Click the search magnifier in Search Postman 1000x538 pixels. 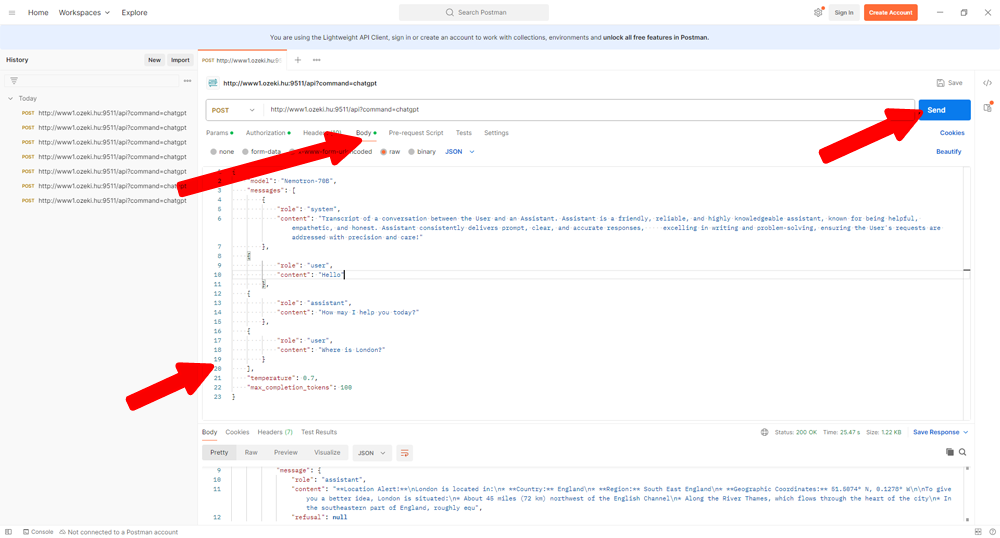pos(450,13)
